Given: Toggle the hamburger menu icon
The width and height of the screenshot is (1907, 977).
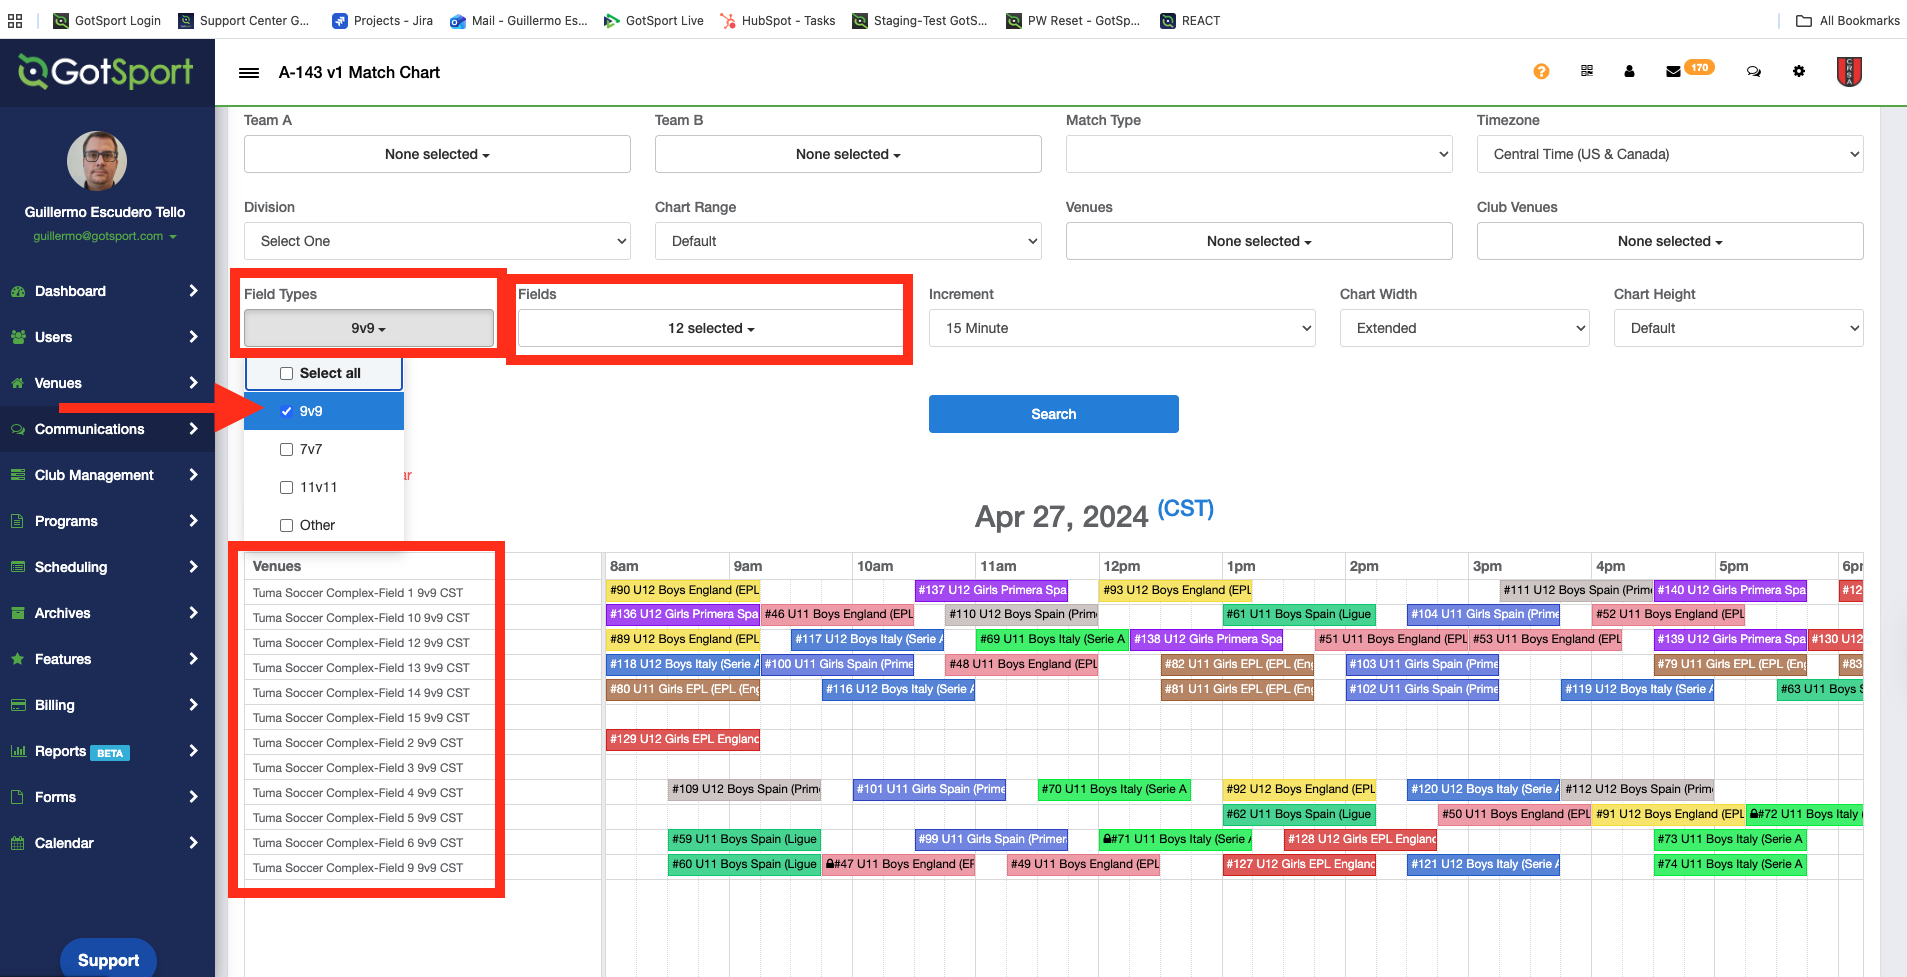Looking at the screenshot, I should coord(249,73).
